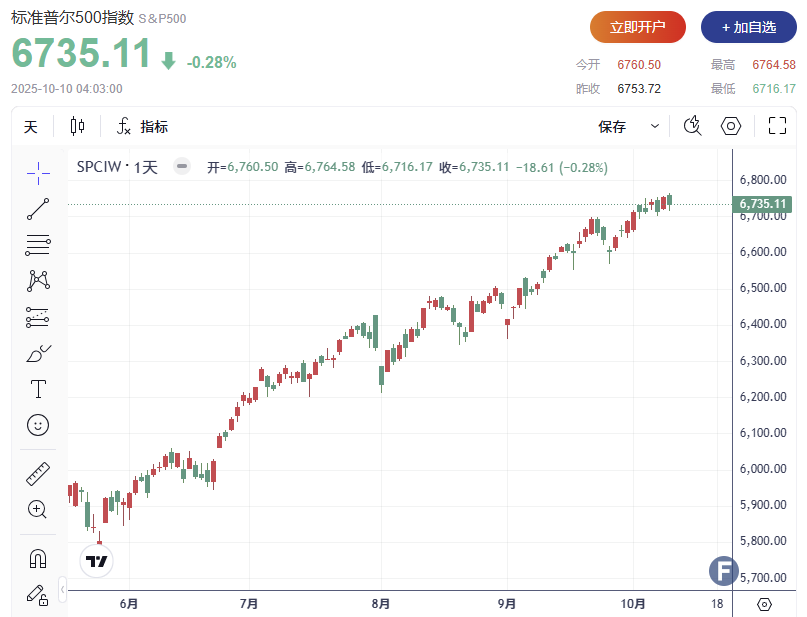Screen dimensions: 807x617
Task: Expand the arrow next to 保存
Action: 655,127
